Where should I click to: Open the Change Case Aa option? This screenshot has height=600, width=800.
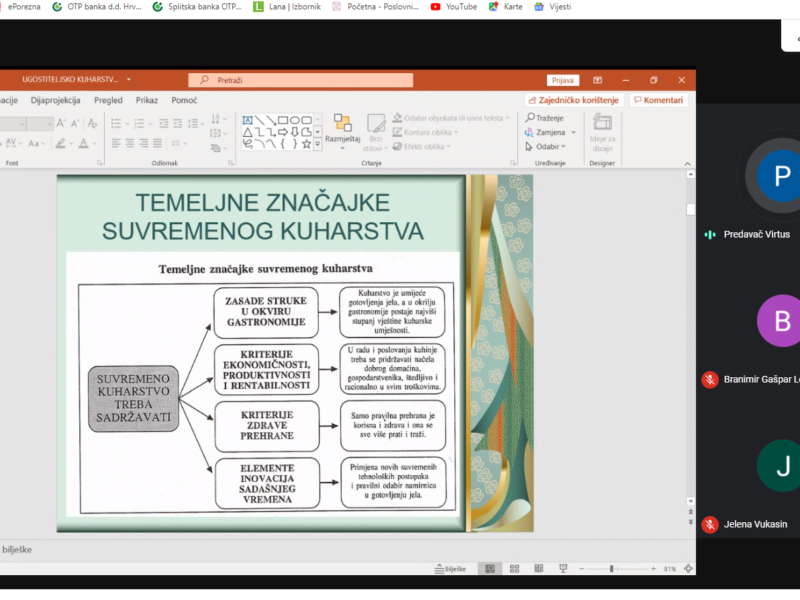(x=35, y=143)
